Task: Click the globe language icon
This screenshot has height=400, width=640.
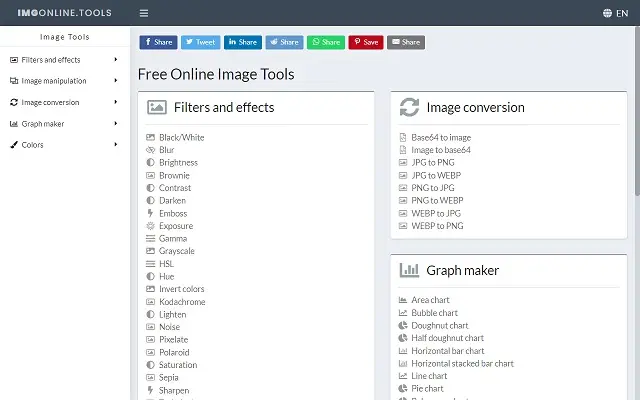Action: pos(607,13)
